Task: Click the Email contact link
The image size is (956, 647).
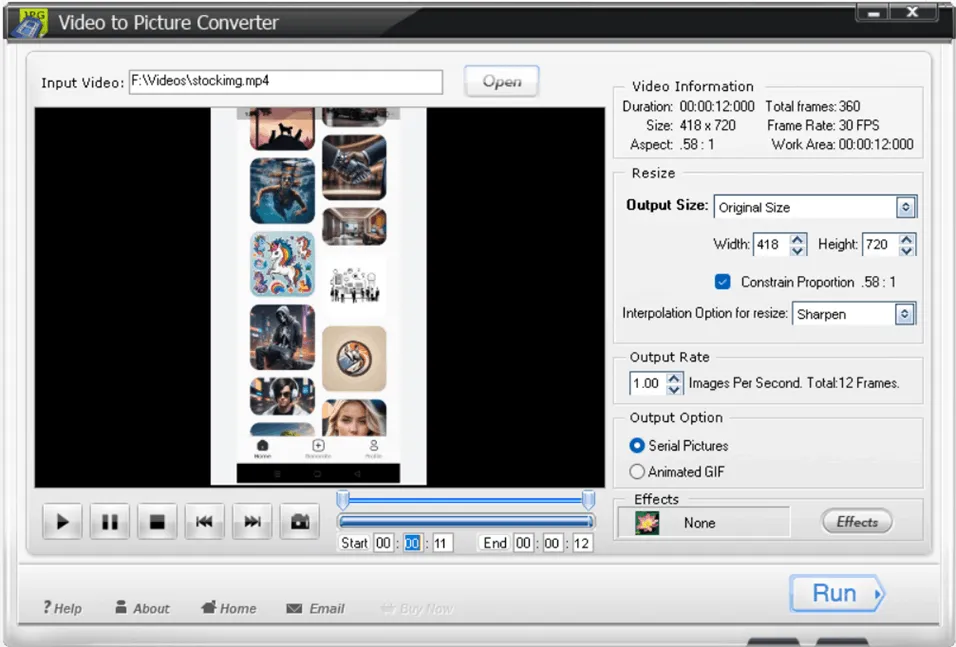Action: 315,608
